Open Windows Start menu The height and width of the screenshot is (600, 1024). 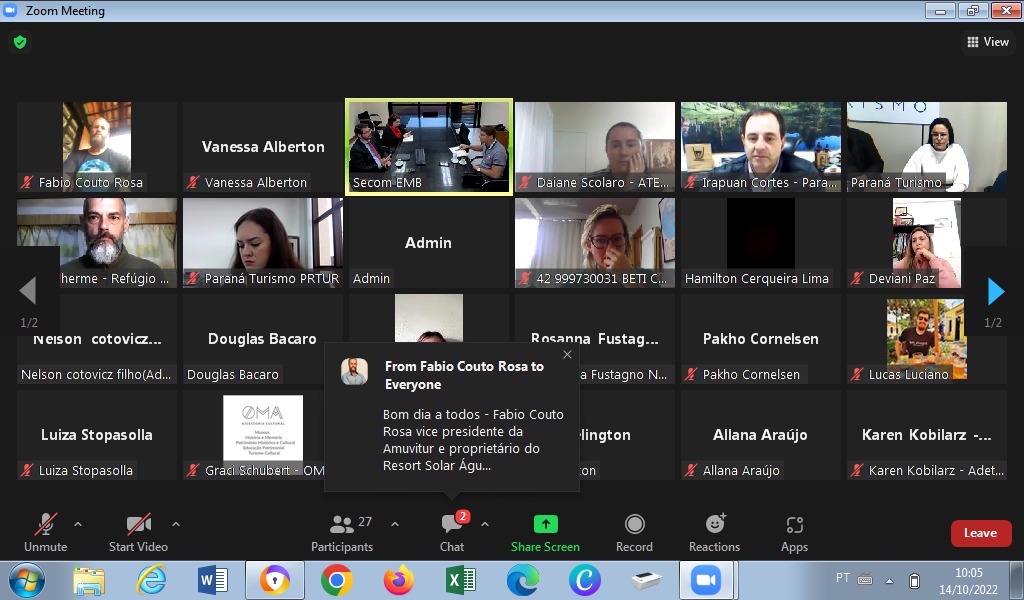click(x=26, y=580)
